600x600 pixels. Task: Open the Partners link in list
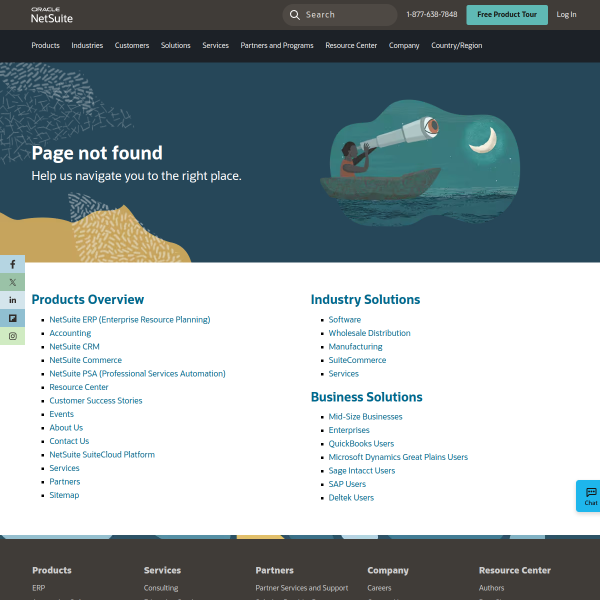pos(65,482)
